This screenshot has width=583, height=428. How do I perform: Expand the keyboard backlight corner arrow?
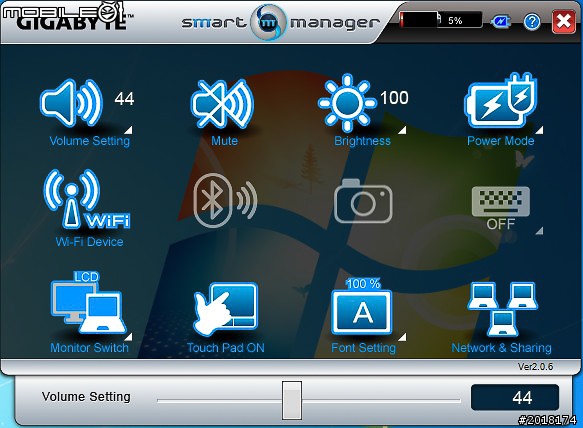[x=539, y=231]
